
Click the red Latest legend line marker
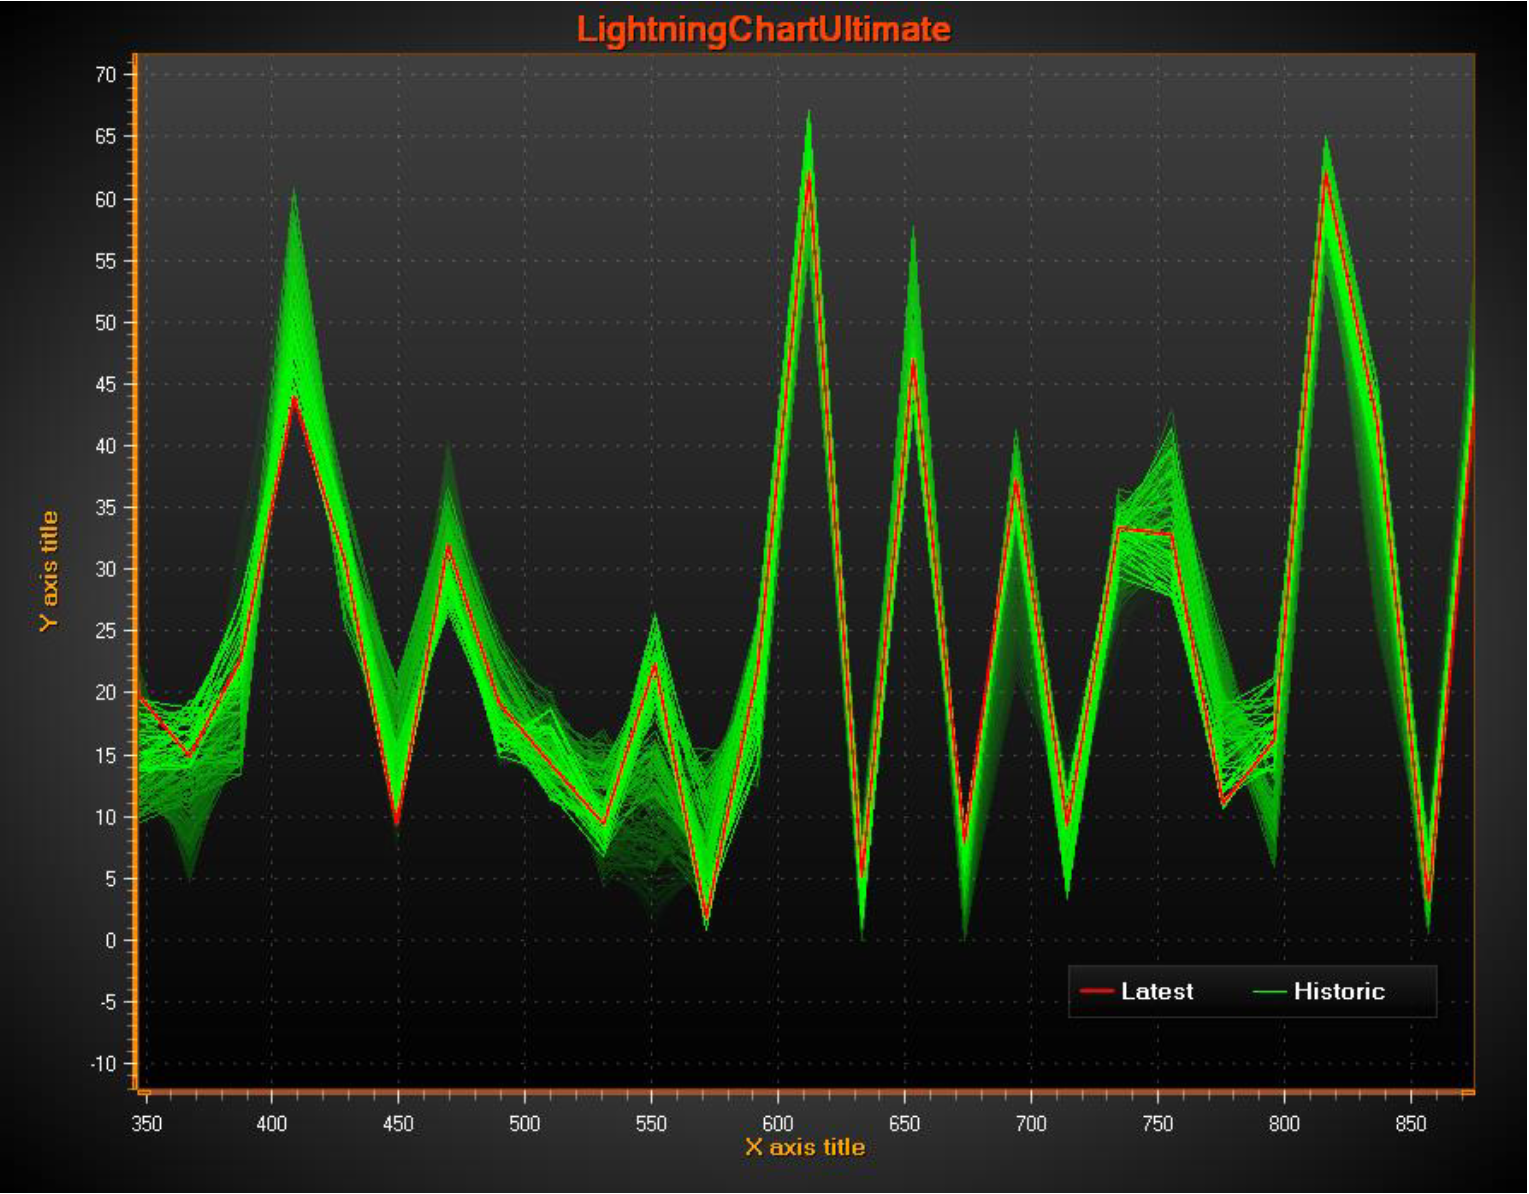tap(1096, 991)
